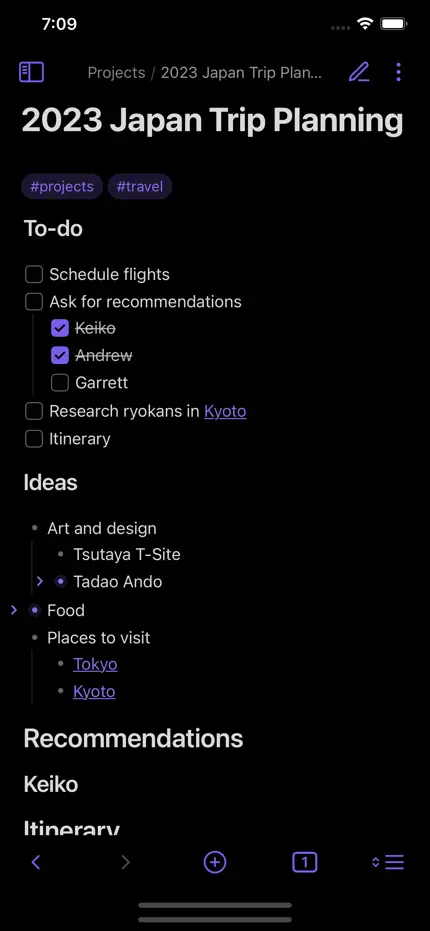This screenshot has width=430, height=931.
Task: Open the tabs switcher showing 1
Action: pyautogui.click(x=305, y=862)
